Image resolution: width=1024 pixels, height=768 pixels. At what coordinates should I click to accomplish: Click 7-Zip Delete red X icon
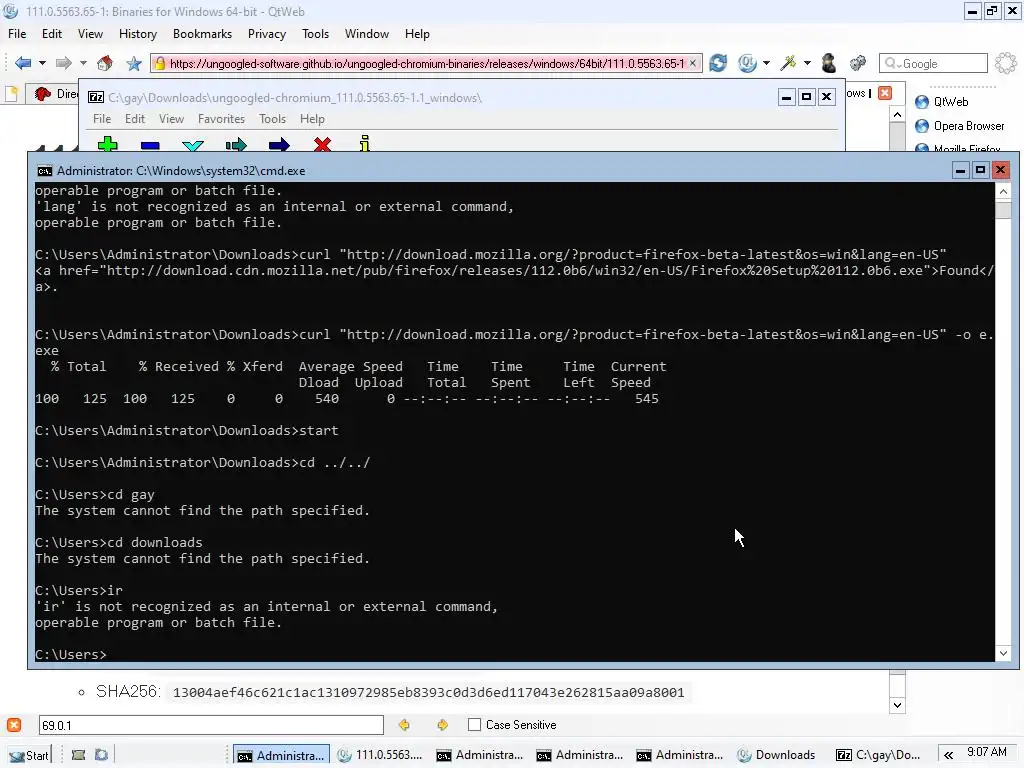tap(322, 144)
